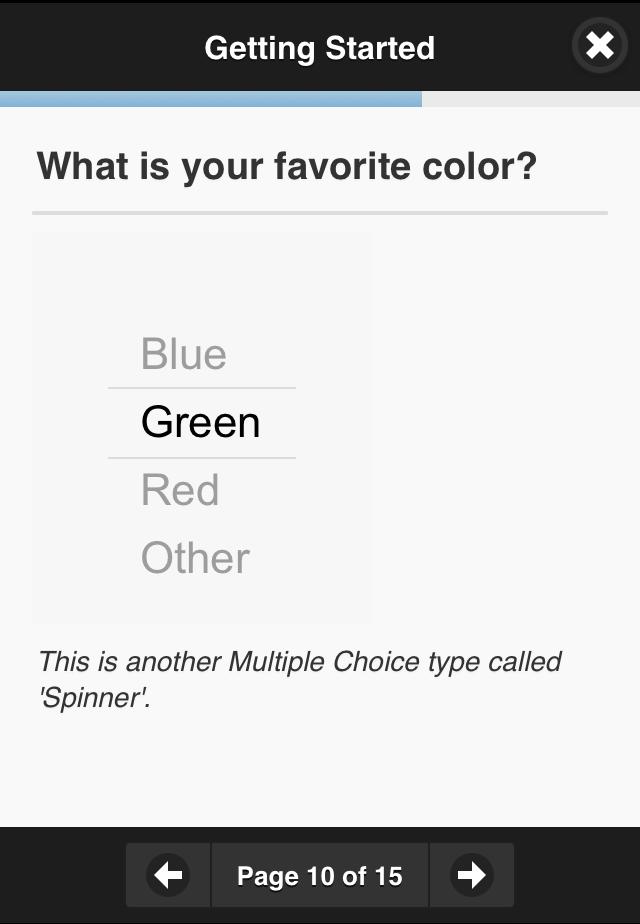Tap the selected Green option
Image resolution: width=640 pixels, height=924 pixels.
[x=201, y=422]
